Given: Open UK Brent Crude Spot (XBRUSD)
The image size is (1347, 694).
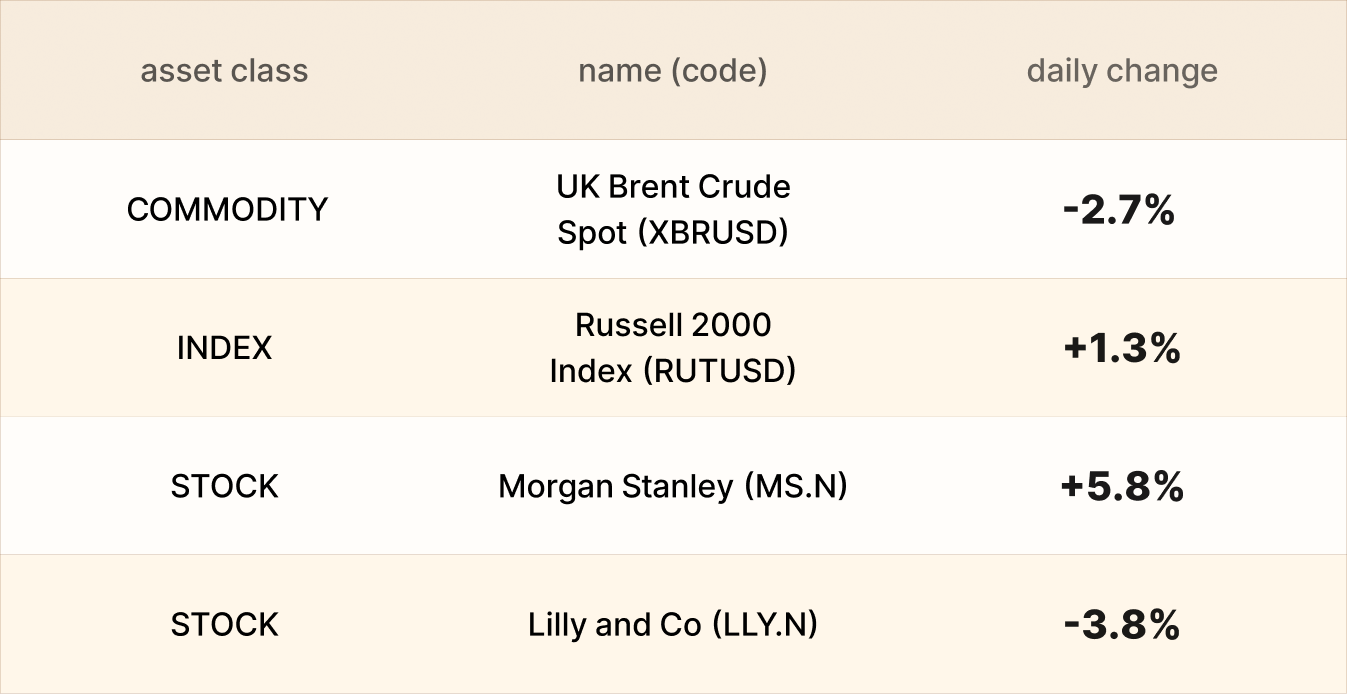Looking at the screenshot, I should coord(673,209).
